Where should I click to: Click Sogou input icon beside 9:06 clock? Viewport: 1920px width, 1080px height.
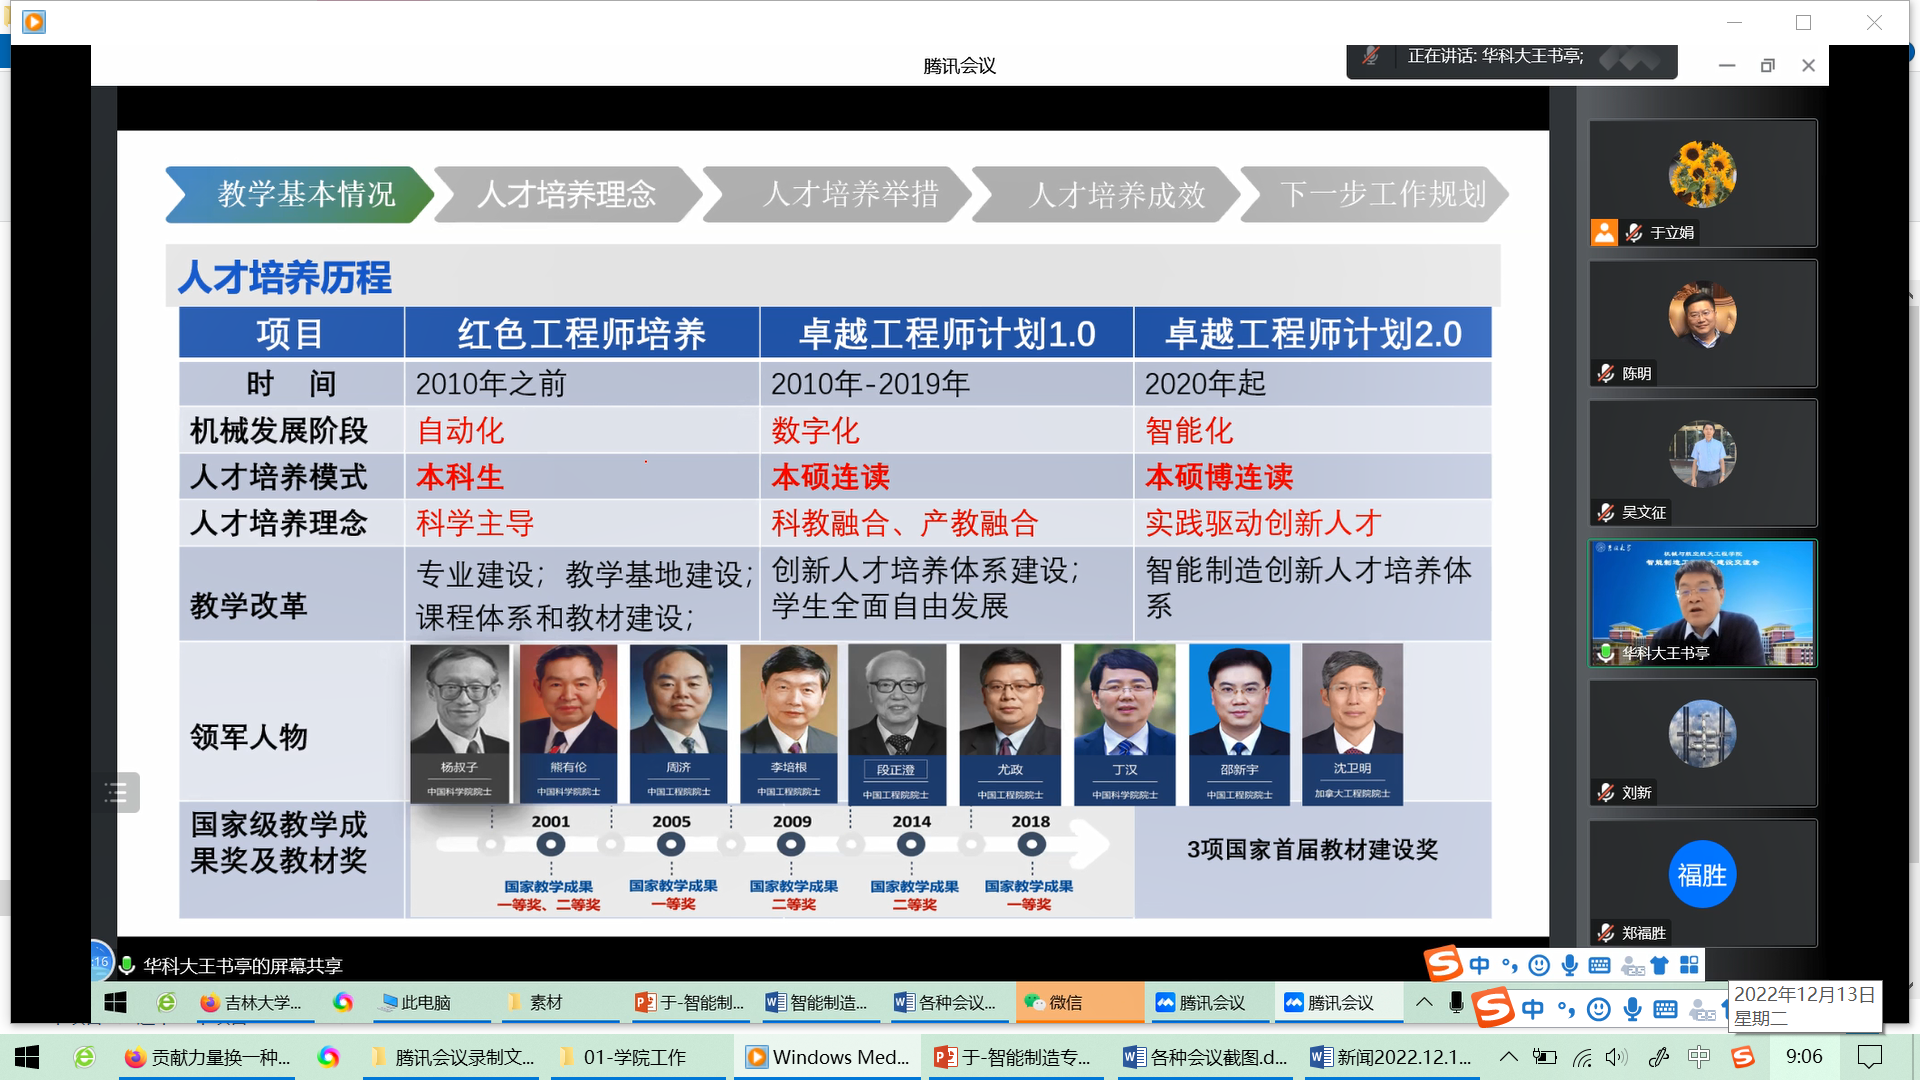coord(1743,1057)
